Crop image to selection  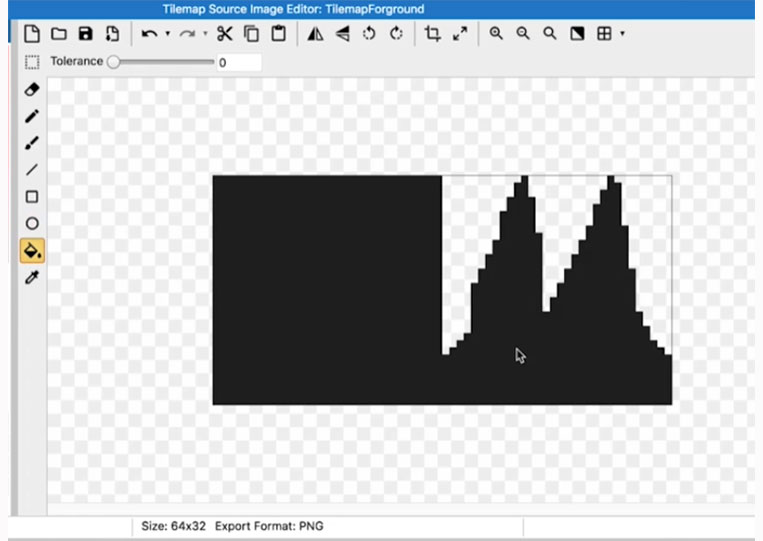click(433, 34)
